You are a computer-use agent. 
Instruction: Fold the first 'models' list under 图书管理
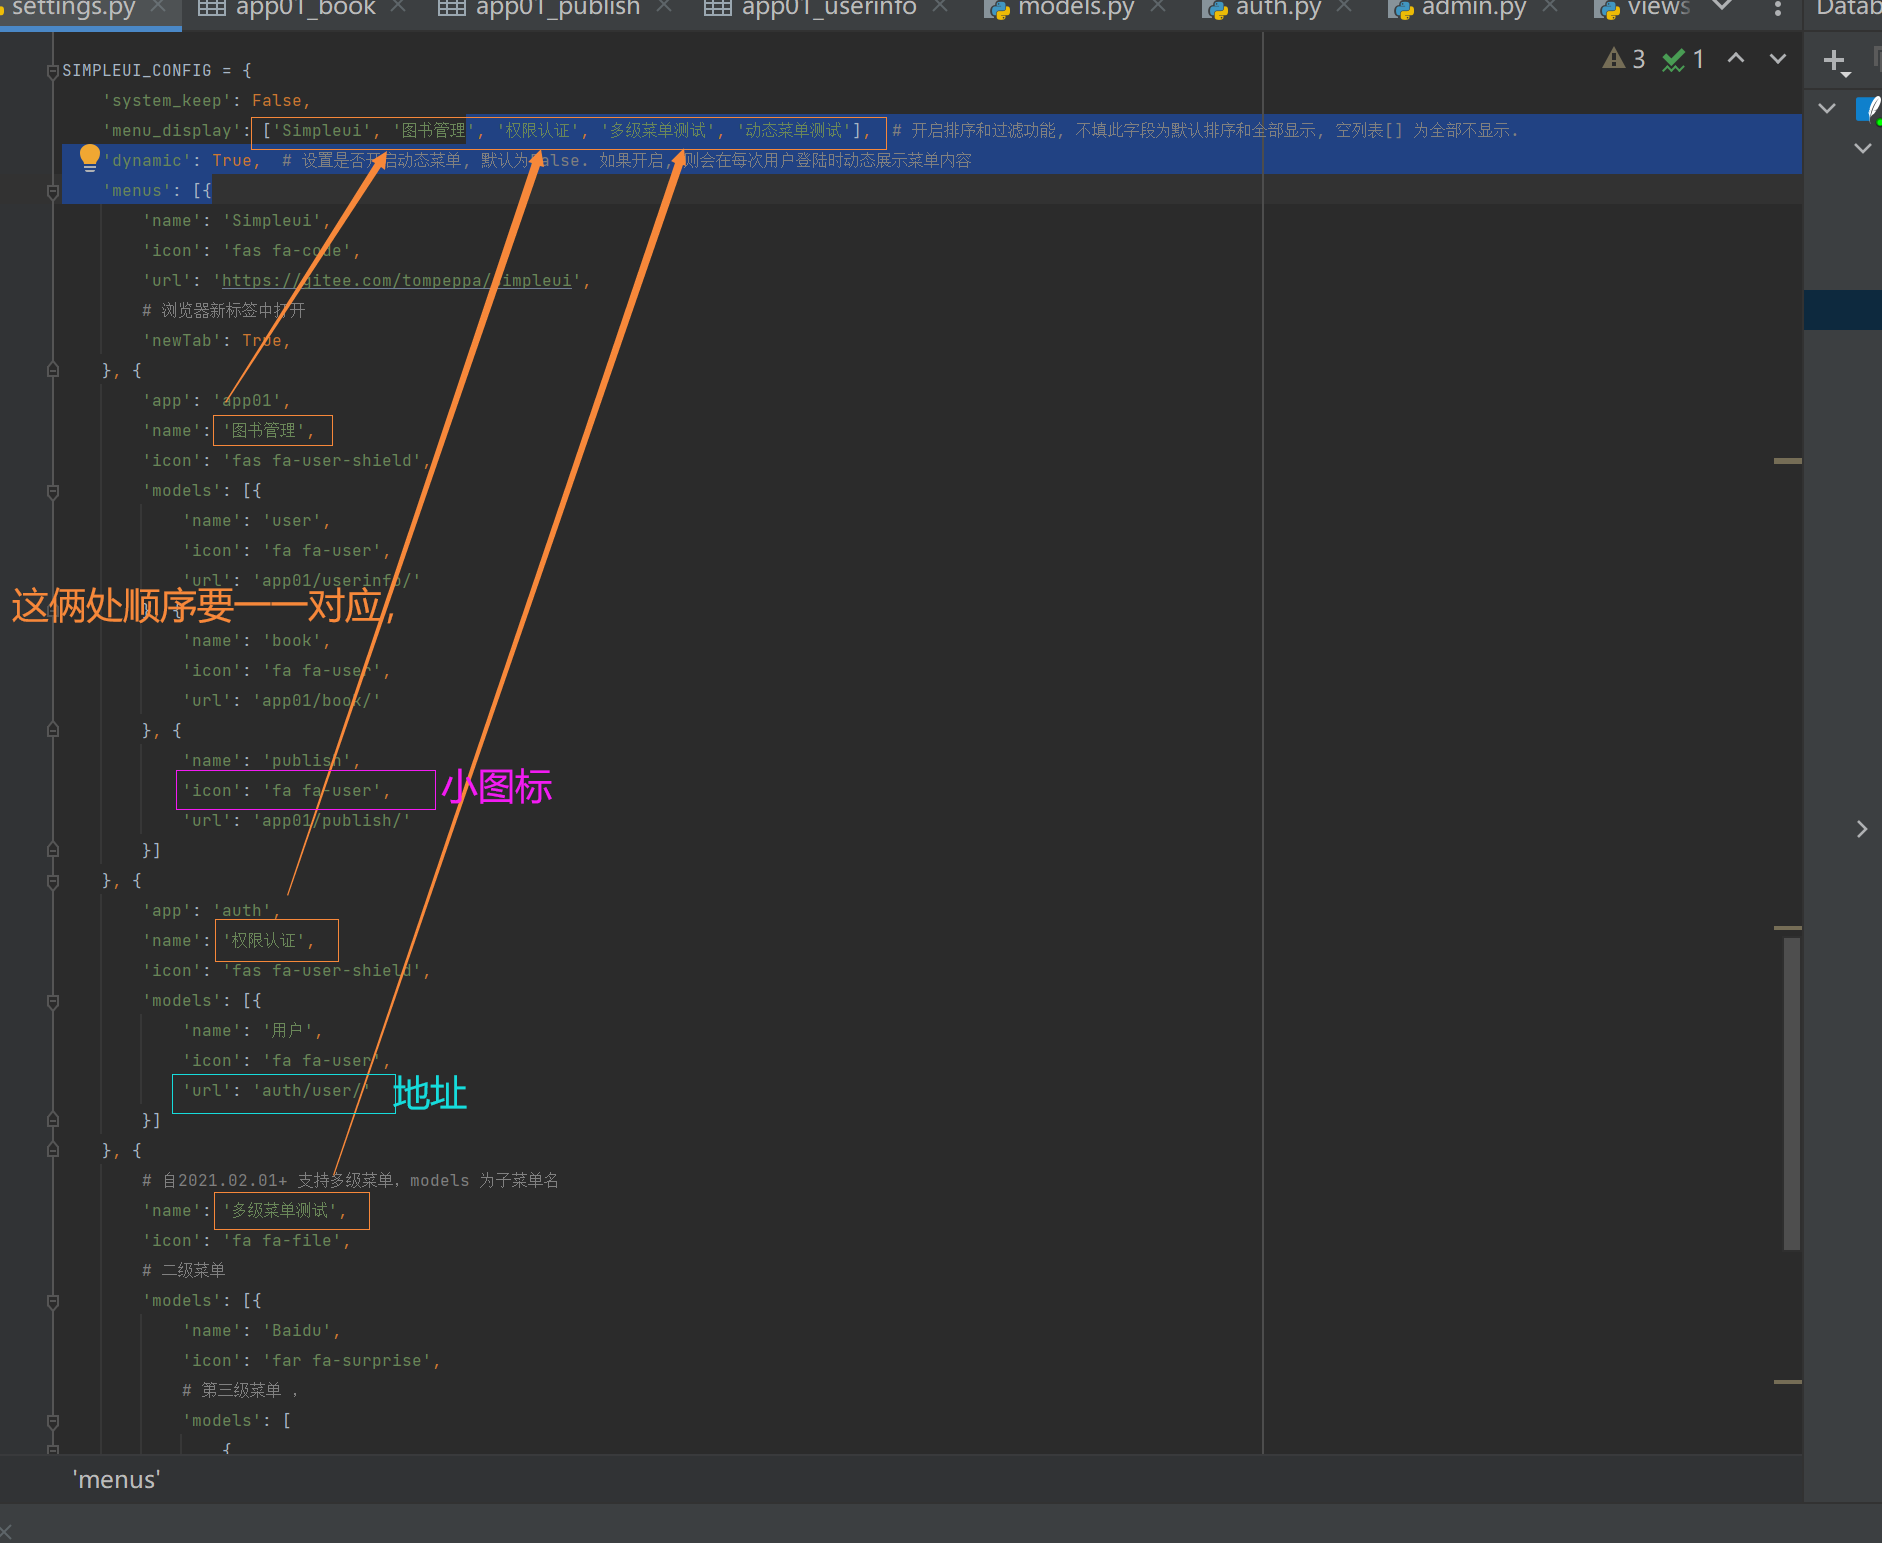[53, 491]
